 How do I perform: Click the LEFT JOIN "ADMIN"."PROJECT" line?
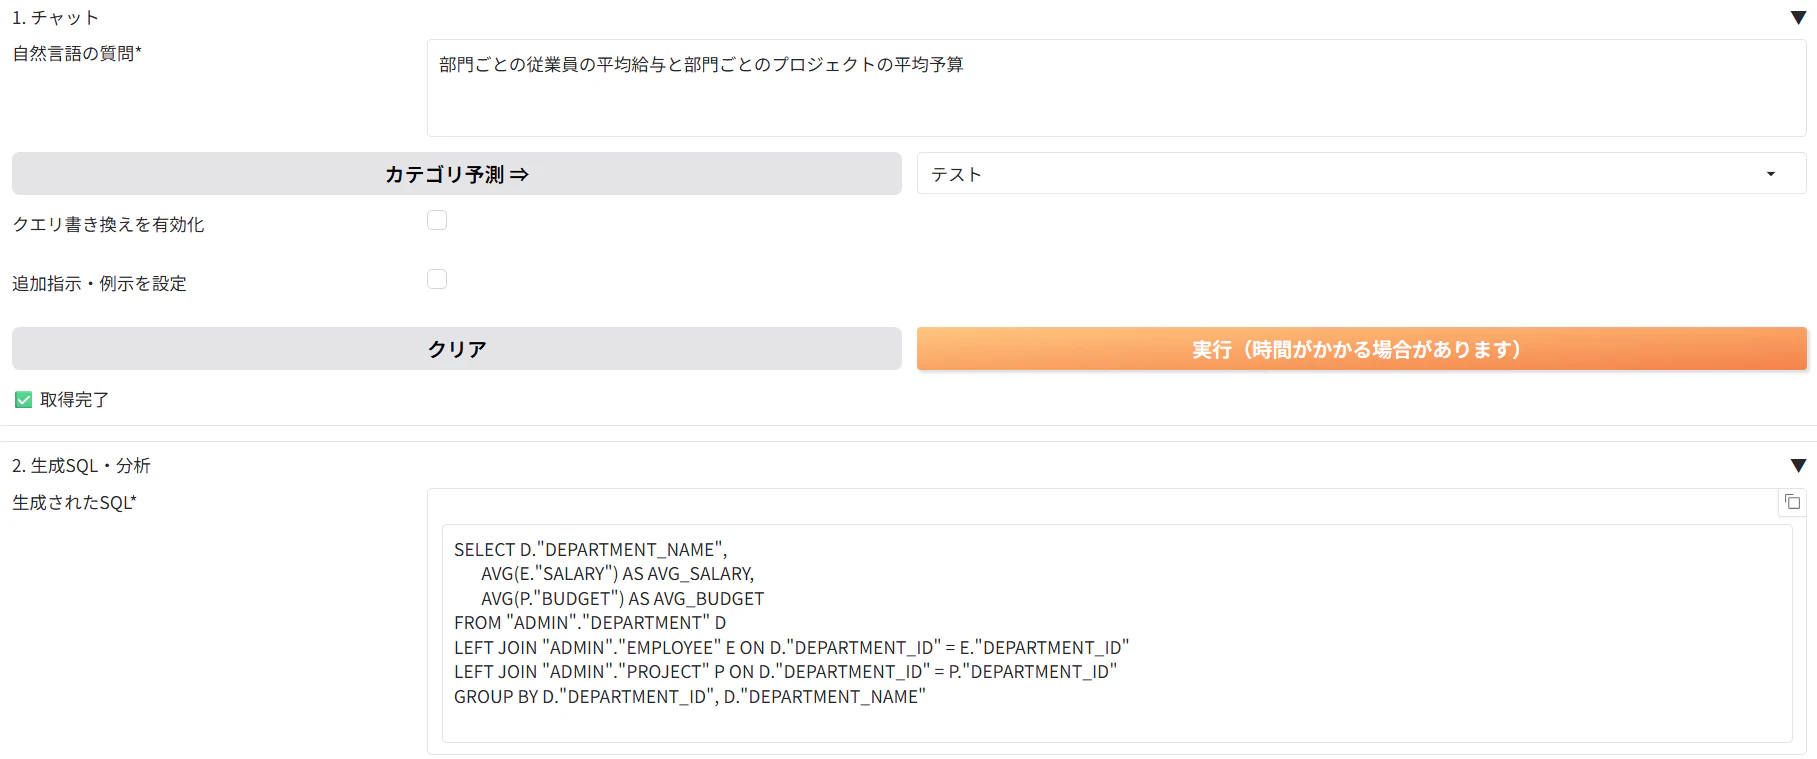click(x=785, y=672)
